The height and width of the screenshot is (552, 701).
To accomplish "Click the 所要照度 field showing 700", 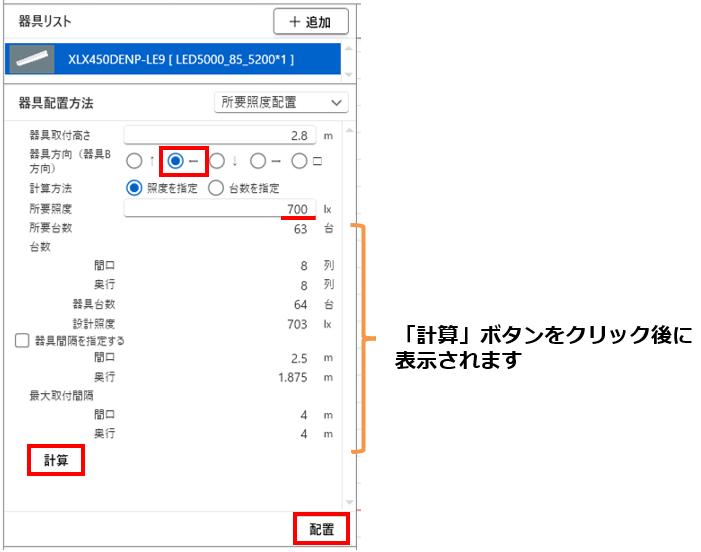I will tap(219, 208).
